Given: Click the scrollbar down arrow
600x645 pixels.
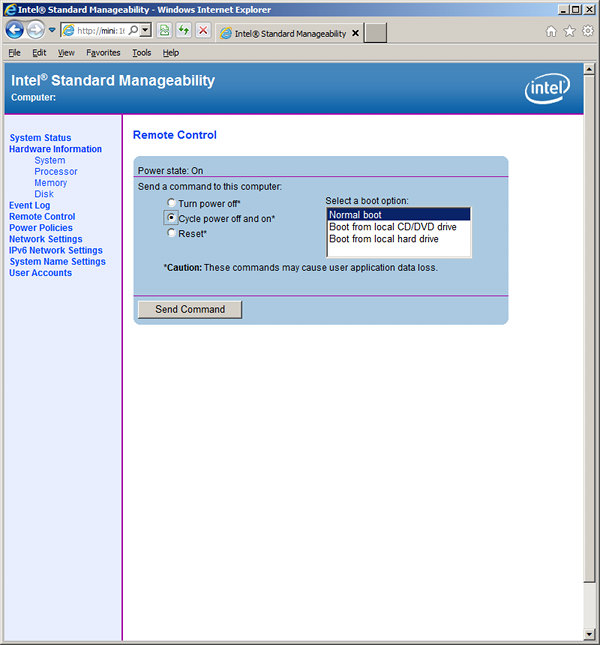Looking at the screenshot, I should (x=589, y=635).
